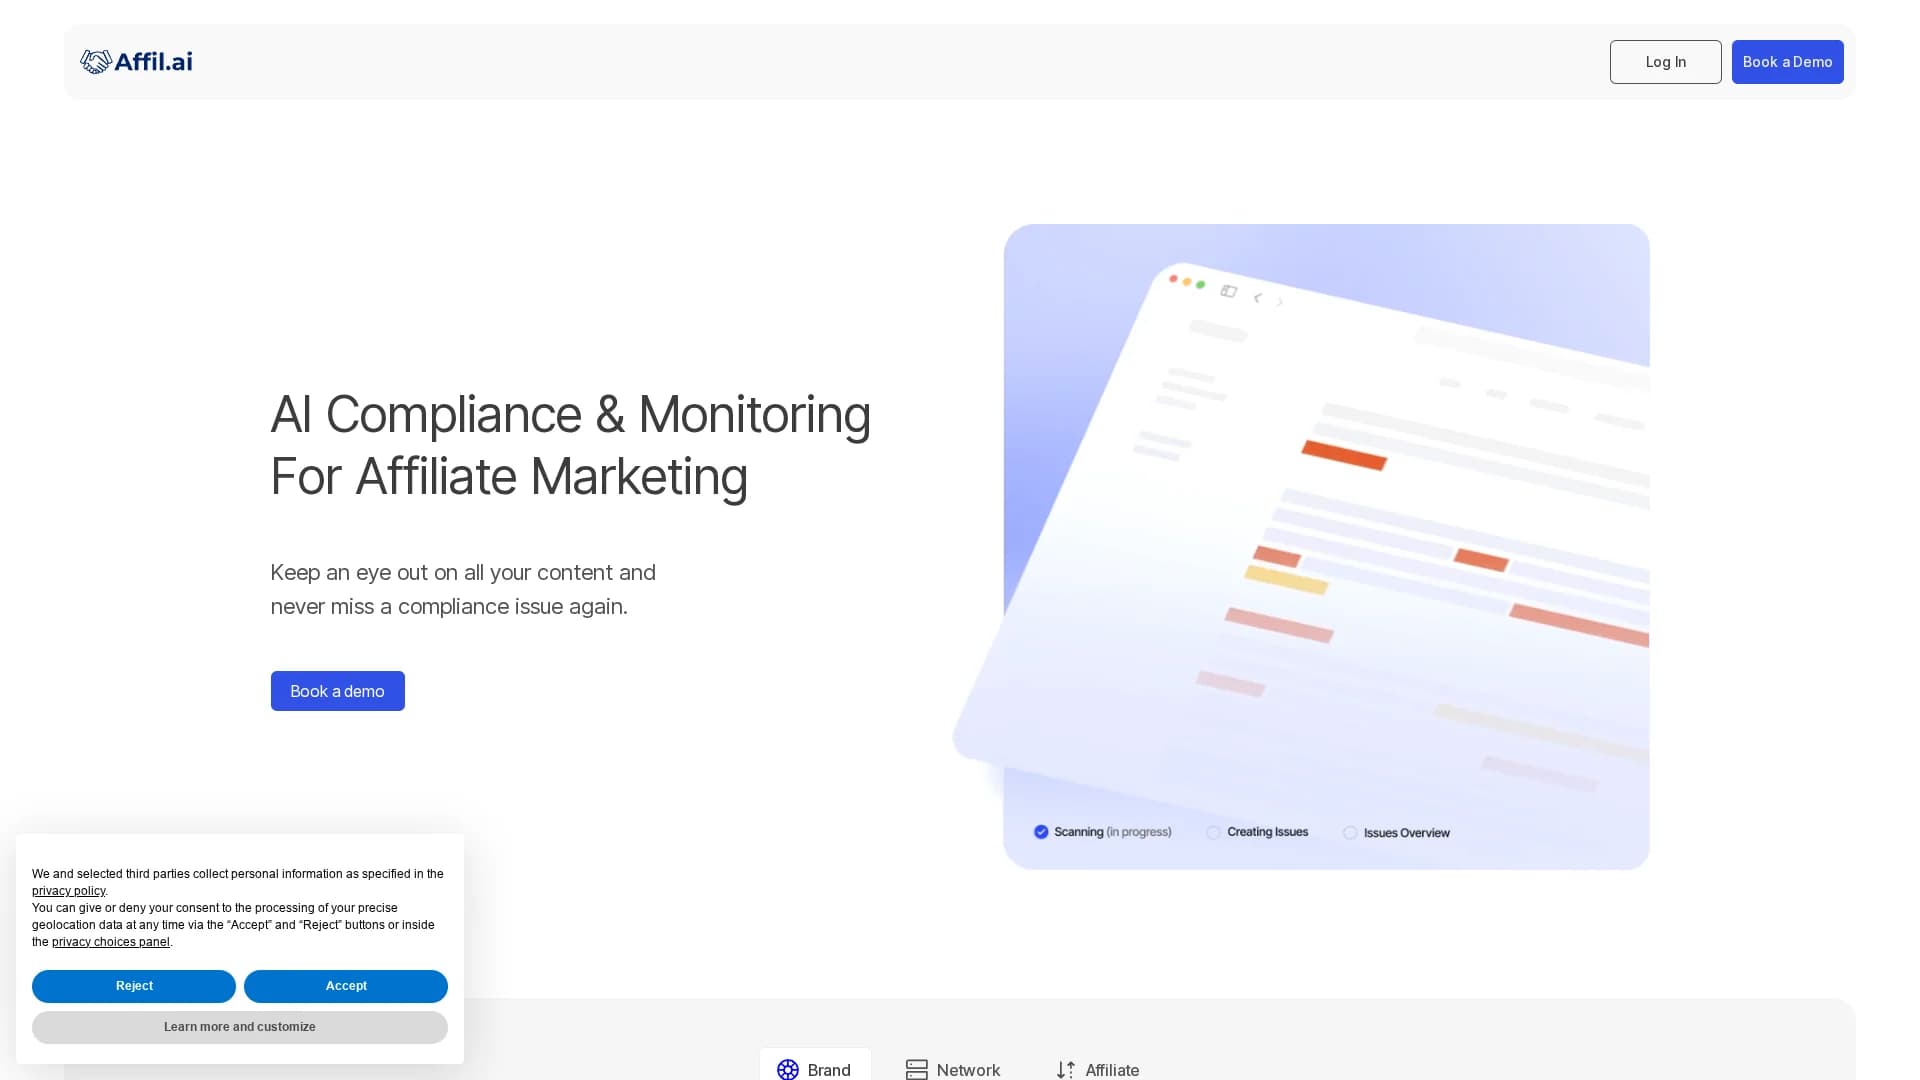
Task: Click the AI Compliance & Monitoring headline
Action: pyautogui.click(x=570, y=445)
